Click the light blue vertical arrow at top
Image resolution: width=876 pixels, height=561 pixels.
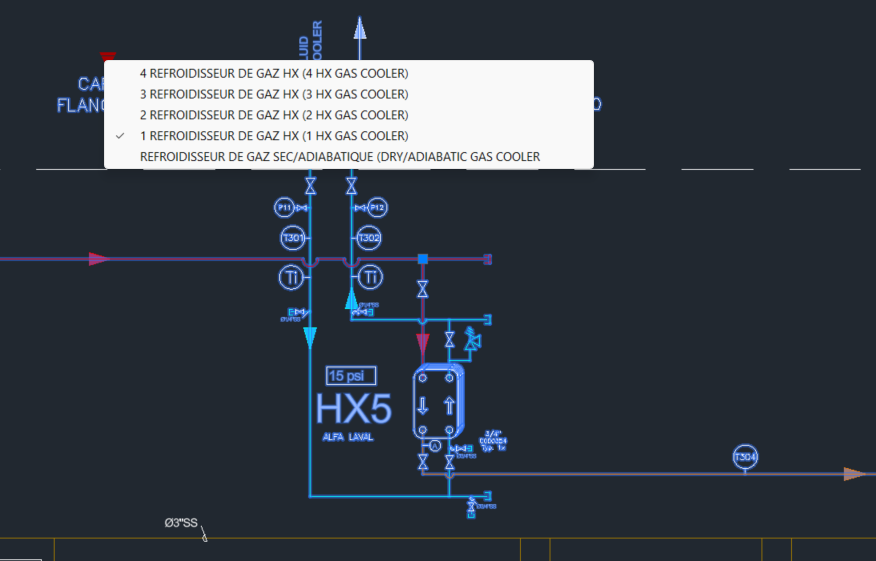tap(360, 29)
